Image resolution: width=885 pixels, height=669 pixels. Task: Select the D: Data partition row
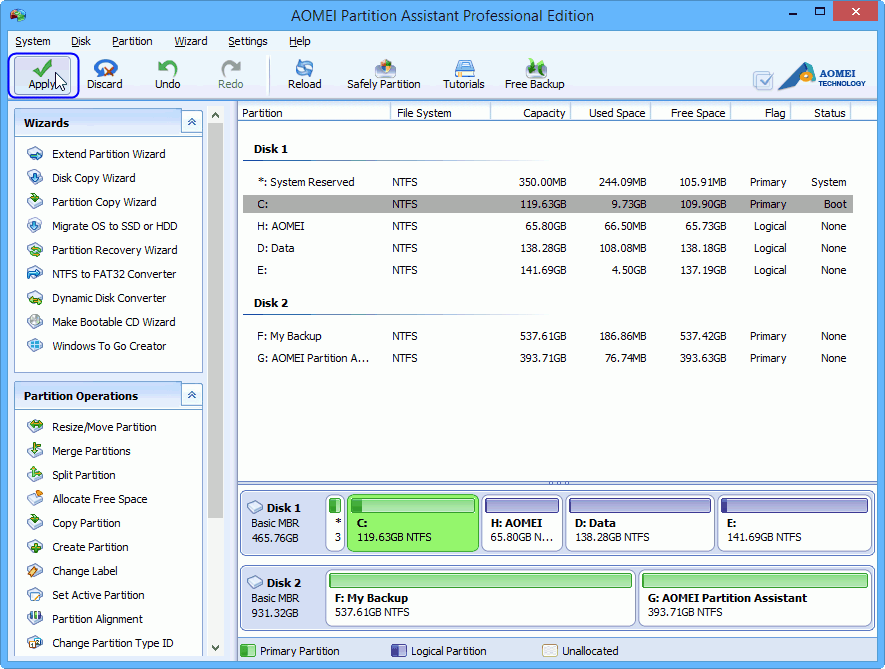point(547,248)
